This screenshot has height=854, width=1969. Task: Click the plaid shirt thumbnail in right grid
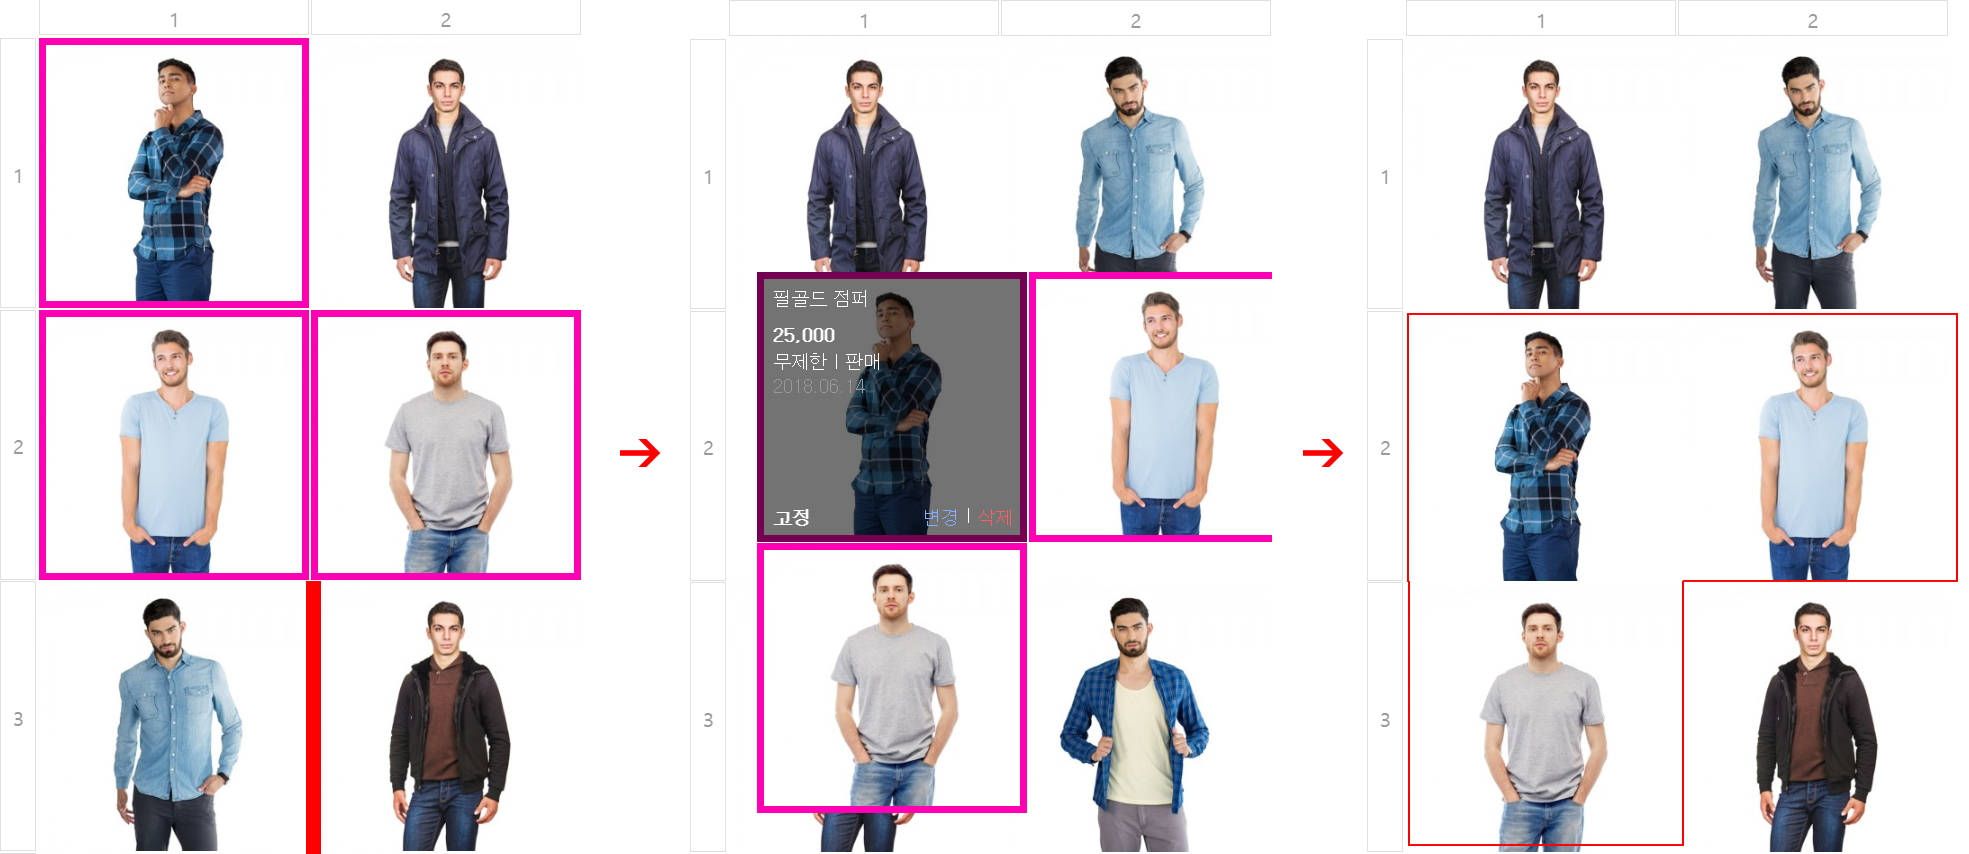(1541, 447)
